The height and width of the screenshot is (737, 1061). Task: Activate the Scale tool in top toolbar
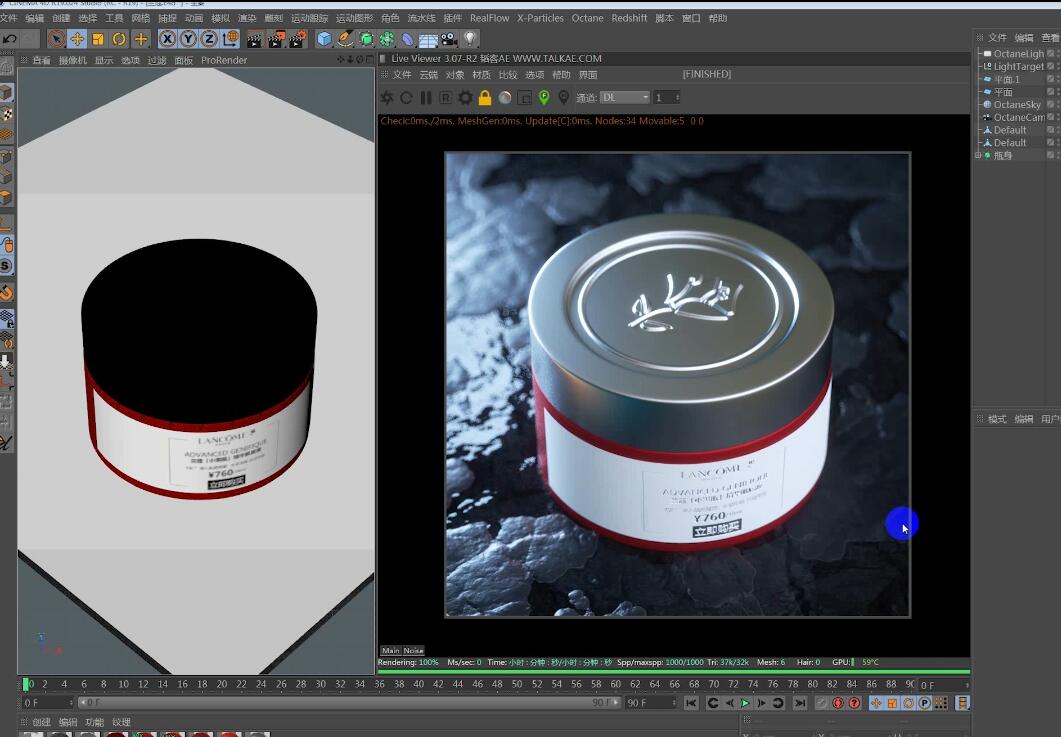[x=98, y=39]
